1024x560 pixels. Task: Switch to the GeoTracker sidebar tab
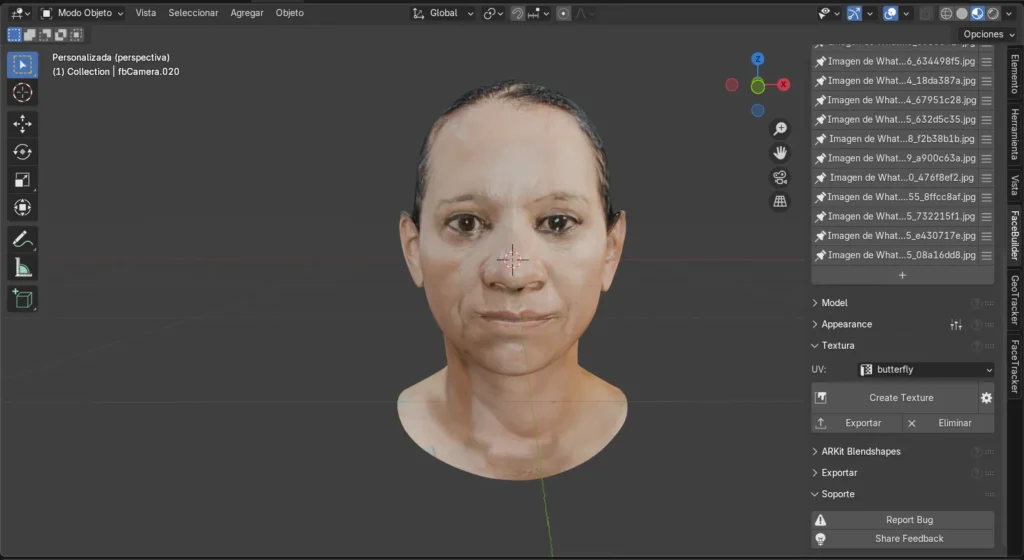click(1014, 300)
